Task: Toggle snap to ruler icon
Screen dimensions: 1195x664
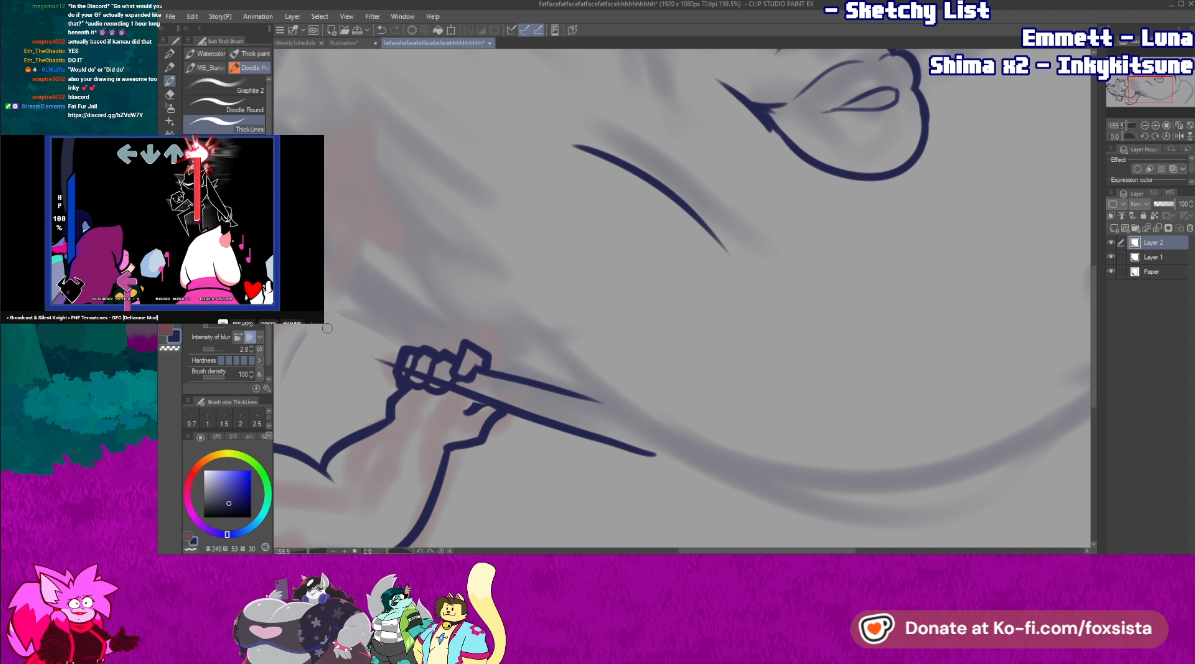Action: coord(512,30)
